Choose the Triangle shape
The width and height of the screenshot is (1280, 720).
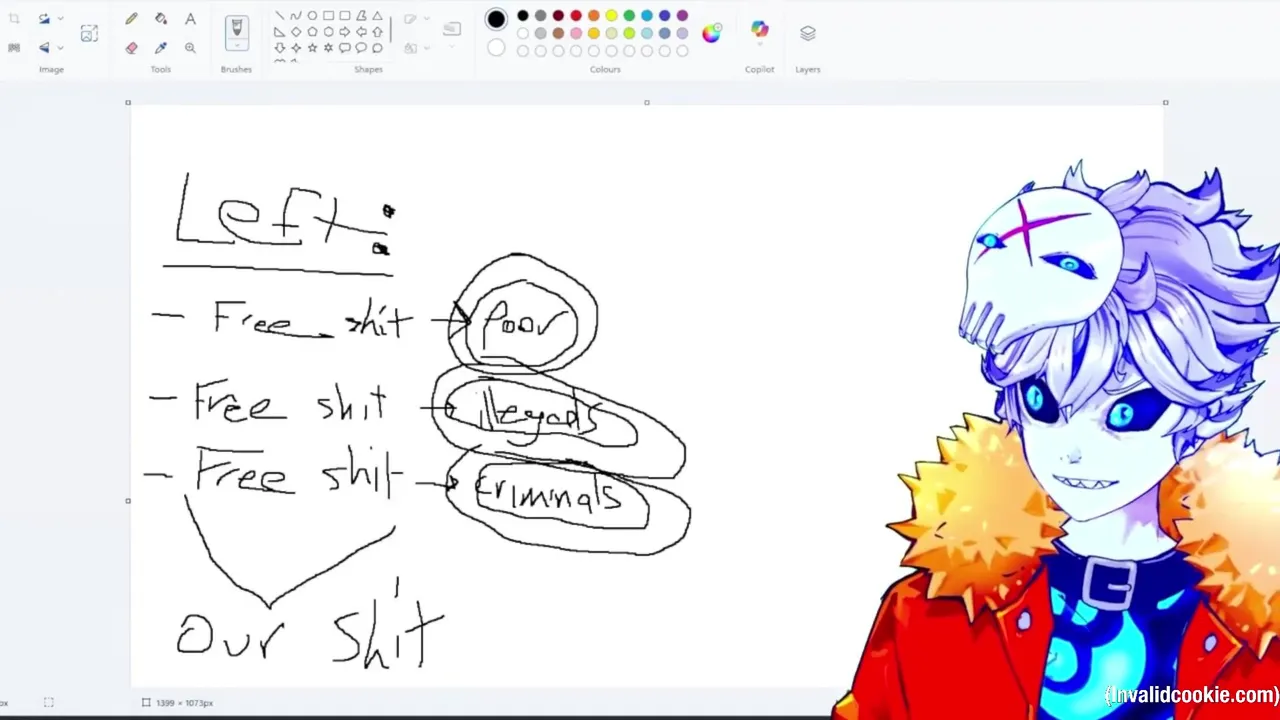[x=377, y=15]
